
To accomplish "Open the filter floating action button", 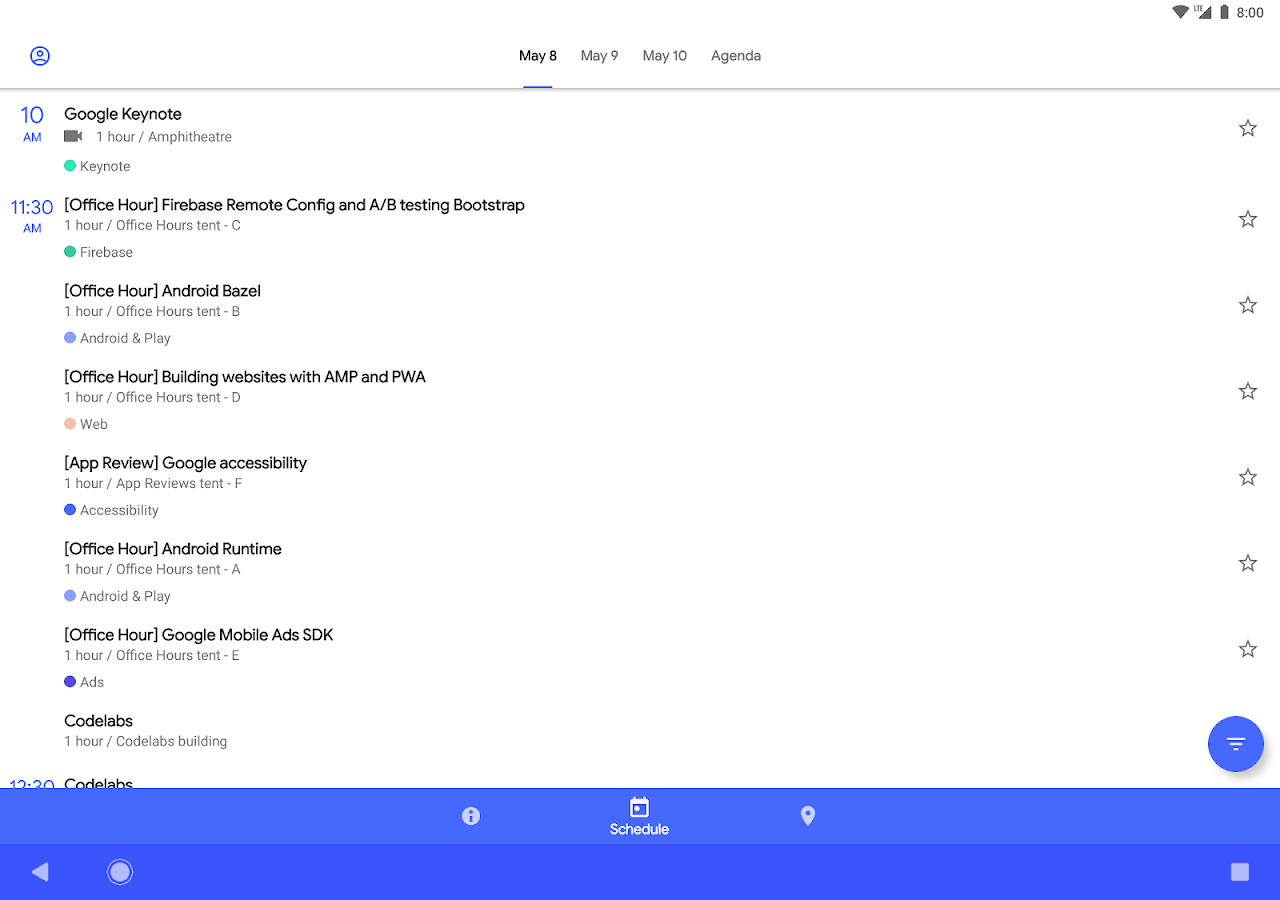I will click(x=1236, y=744).
